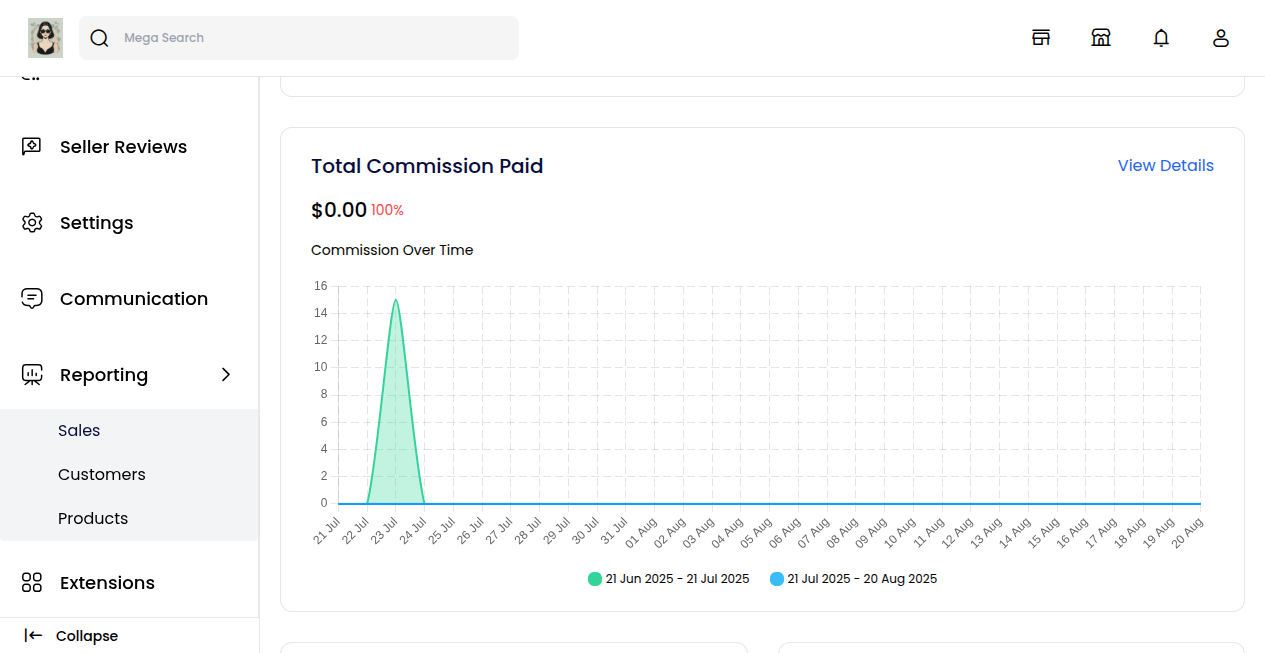Open the notifications bell icon
The height and width of the screenshot is (653, 1265).
click(x=1161, y=37)
